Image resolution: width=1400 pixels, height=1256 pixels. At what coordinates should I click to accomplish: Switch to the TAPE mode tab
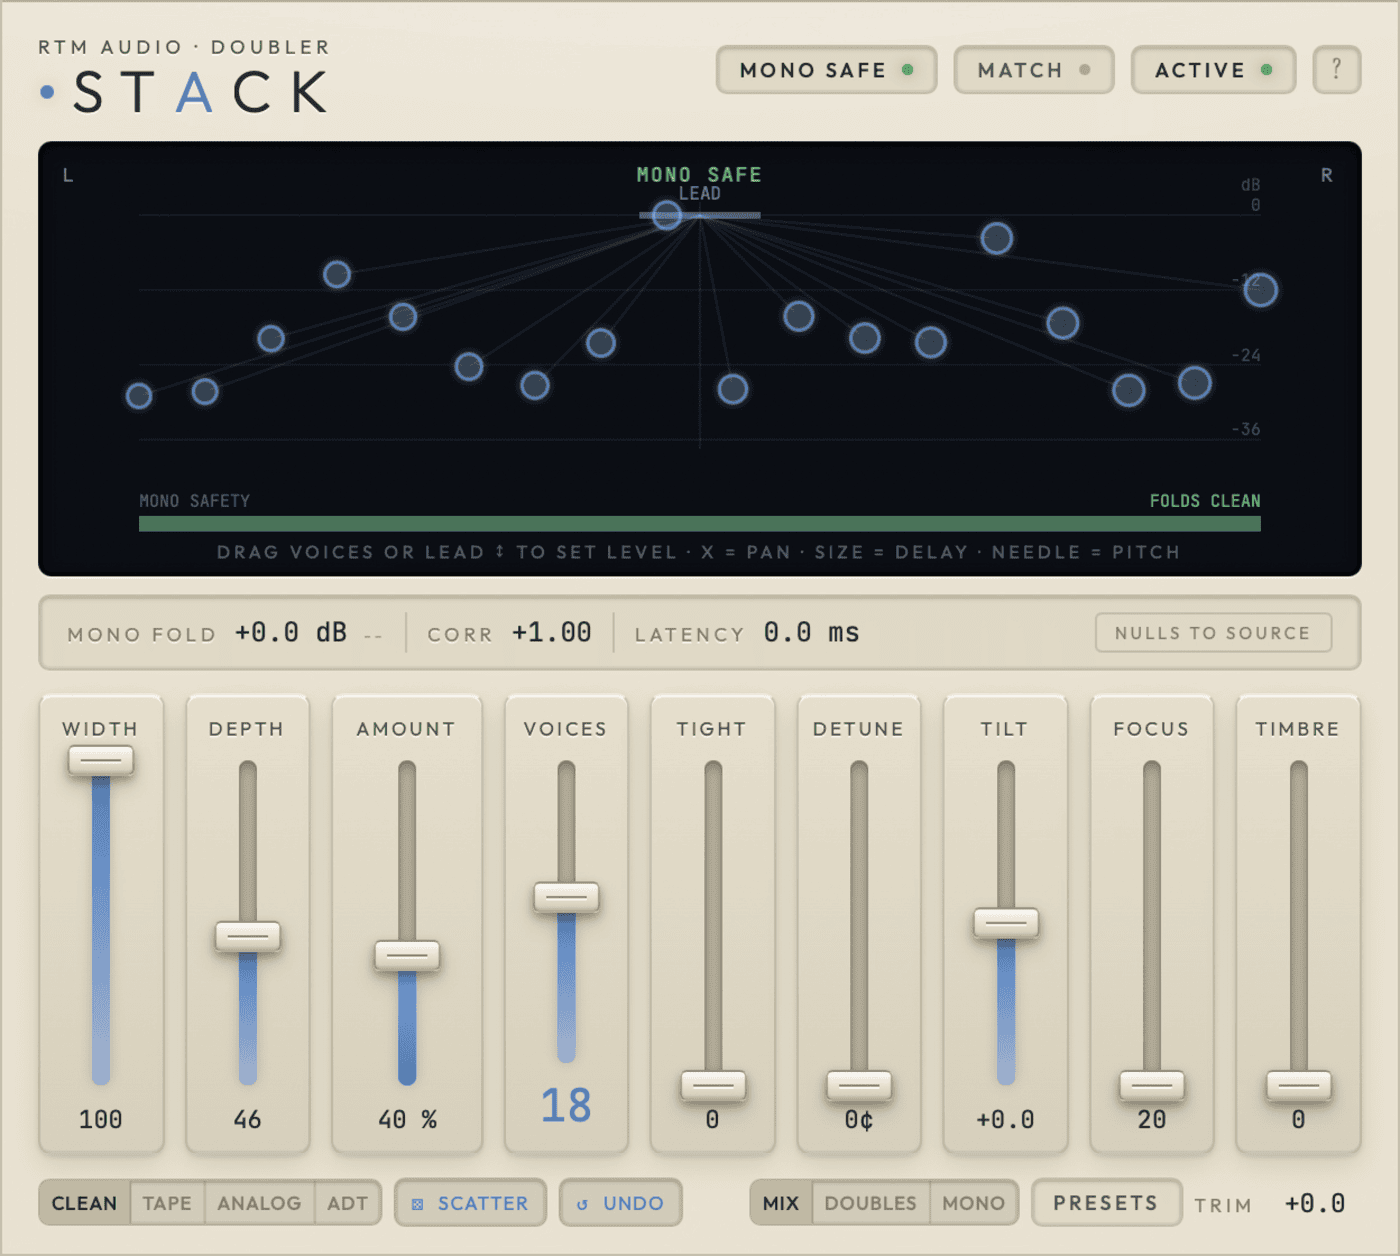pyautogui.click(x=167, y=1203)
